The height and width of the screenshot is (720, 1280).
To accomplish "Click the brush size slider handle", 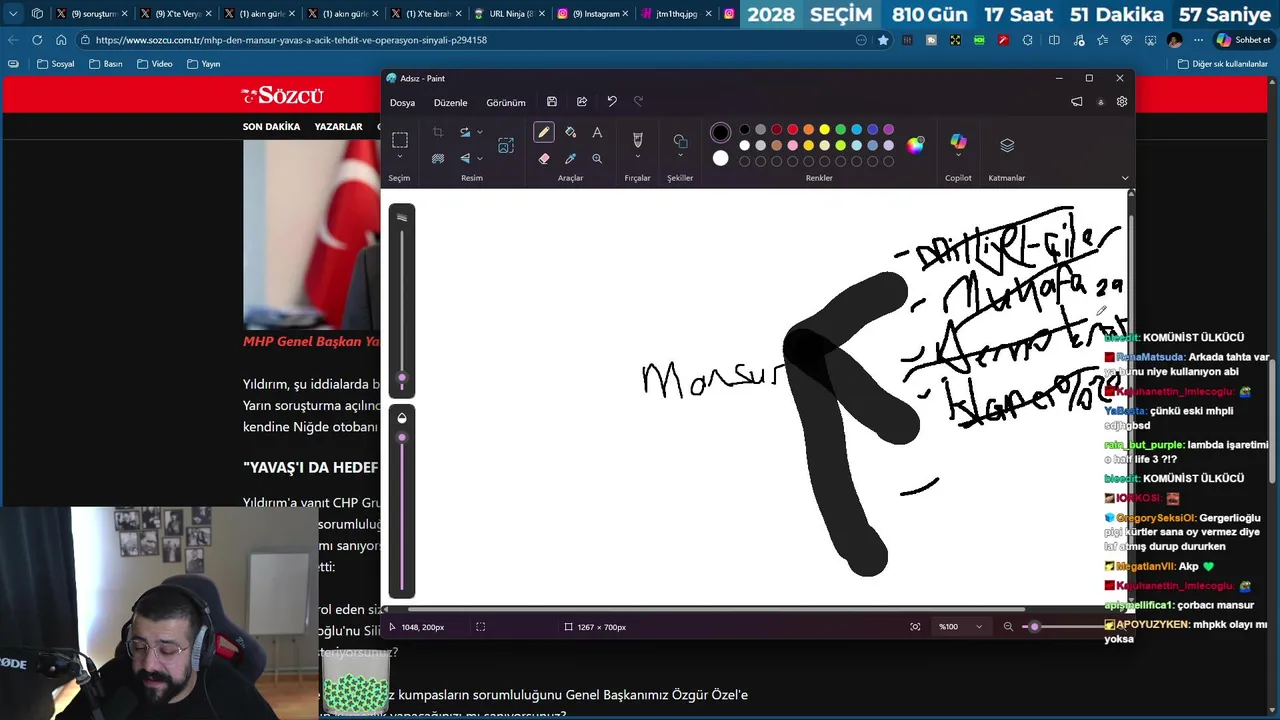I will (402, 379).
